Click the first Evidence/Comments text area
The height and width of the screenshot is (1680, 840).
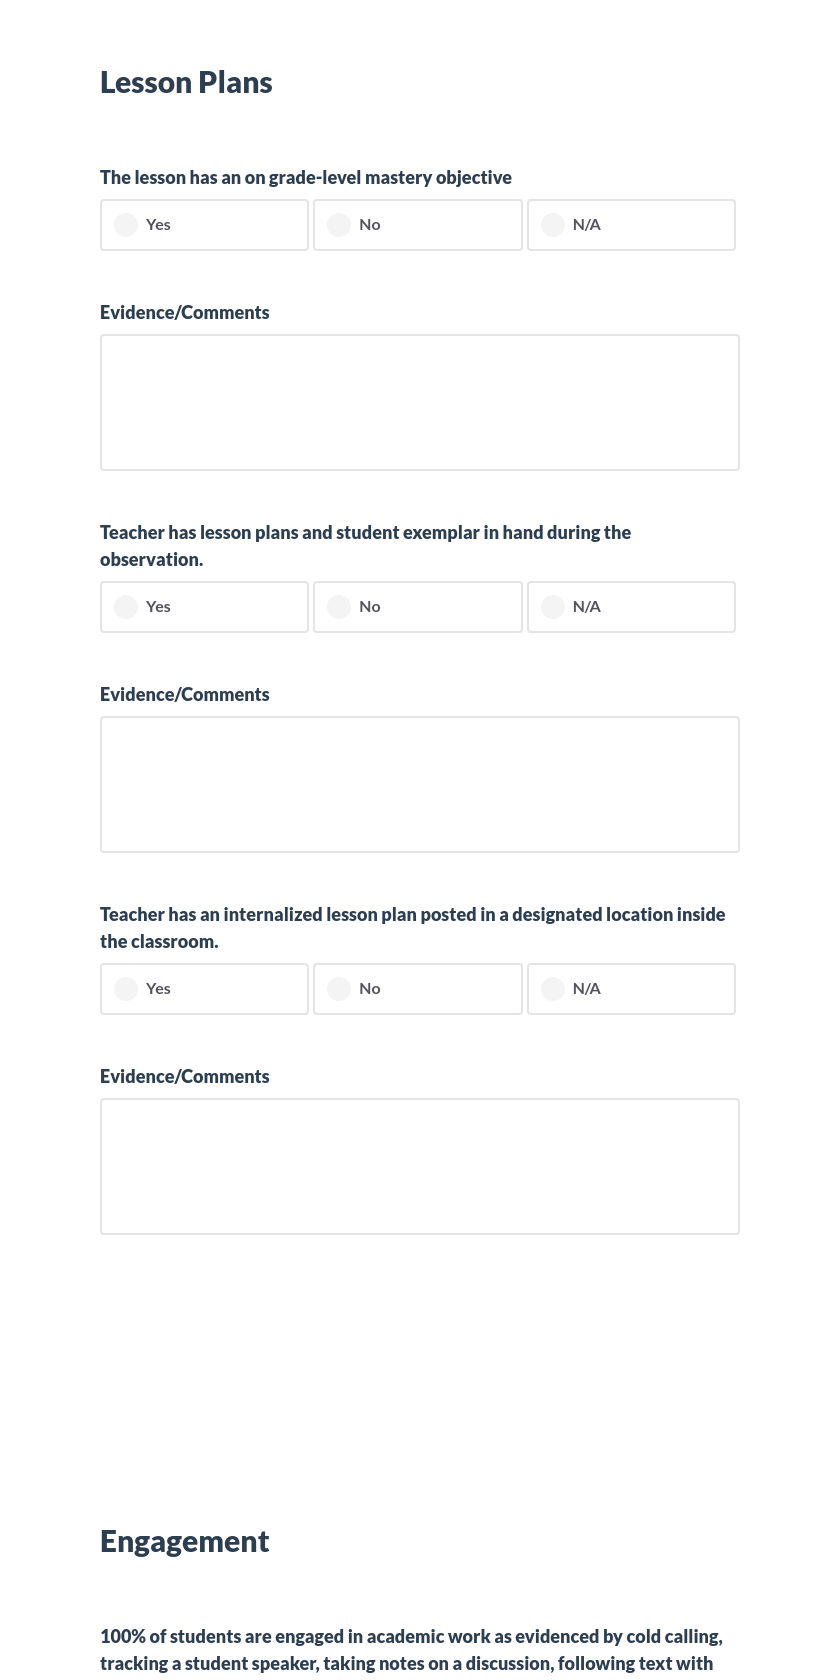(419, 402)
